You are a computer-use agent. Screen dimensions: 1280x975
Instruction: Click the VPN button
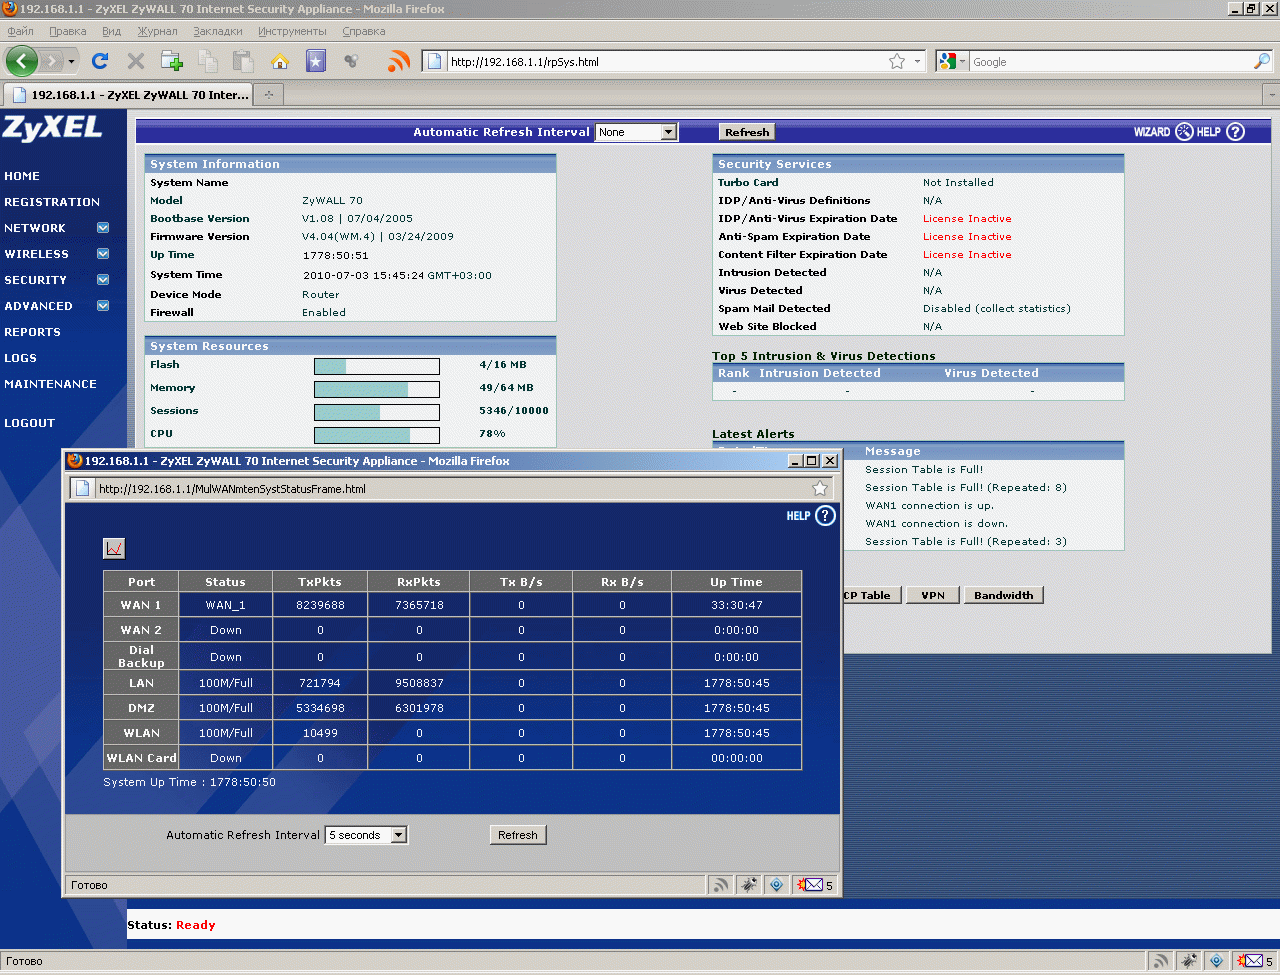[933, 595]
